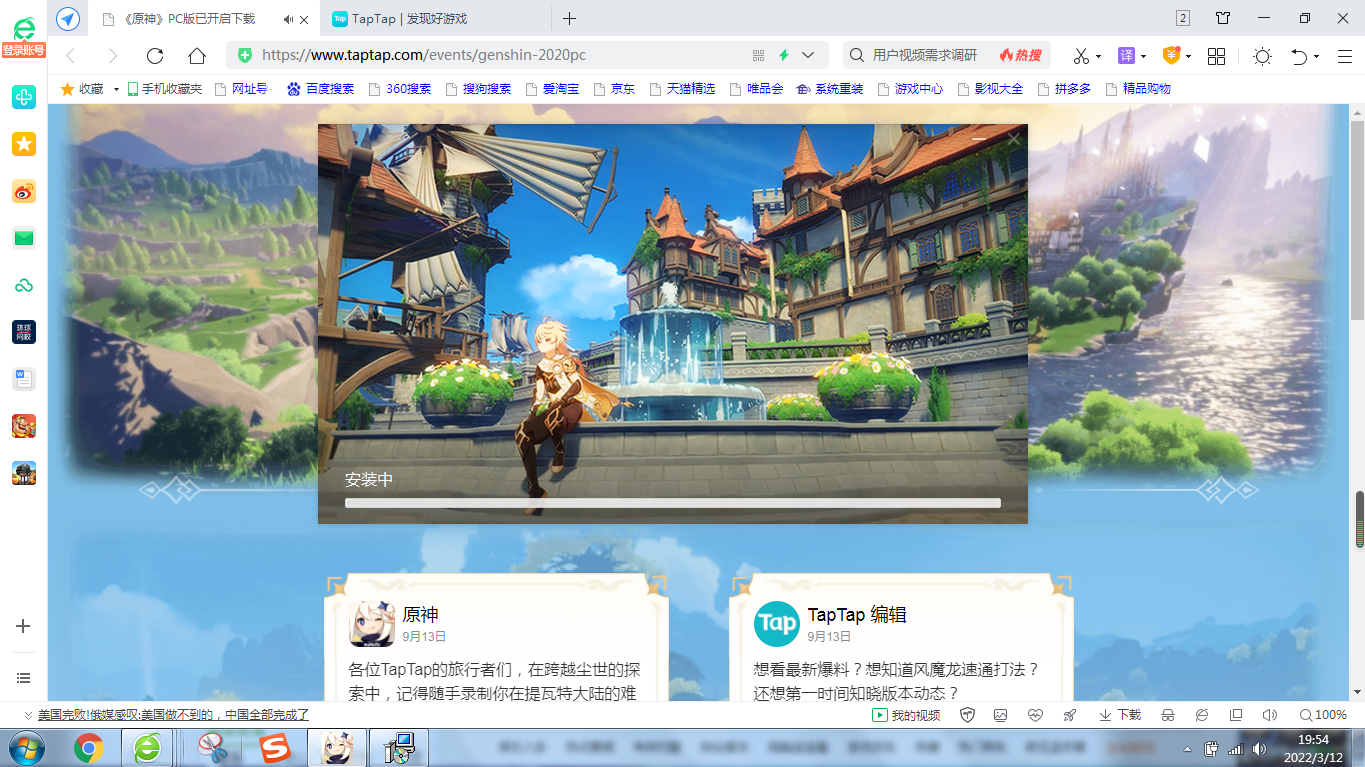Mute the audio on the 原神 tab

[x=288, y=18]
